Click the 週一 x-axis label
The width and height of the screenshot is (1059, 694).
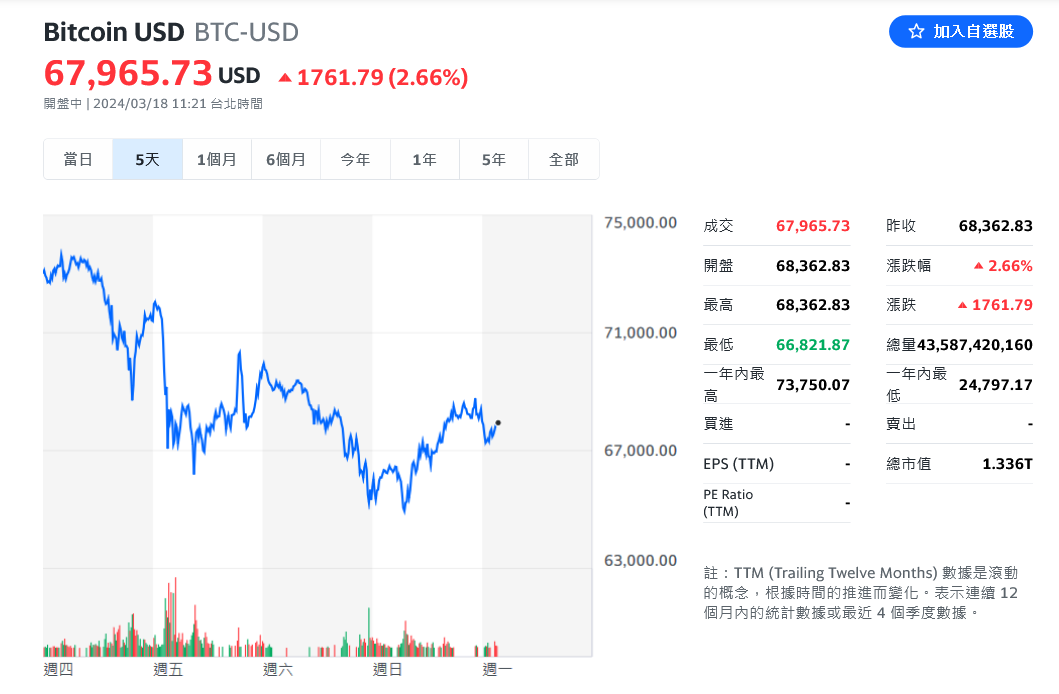497,670
